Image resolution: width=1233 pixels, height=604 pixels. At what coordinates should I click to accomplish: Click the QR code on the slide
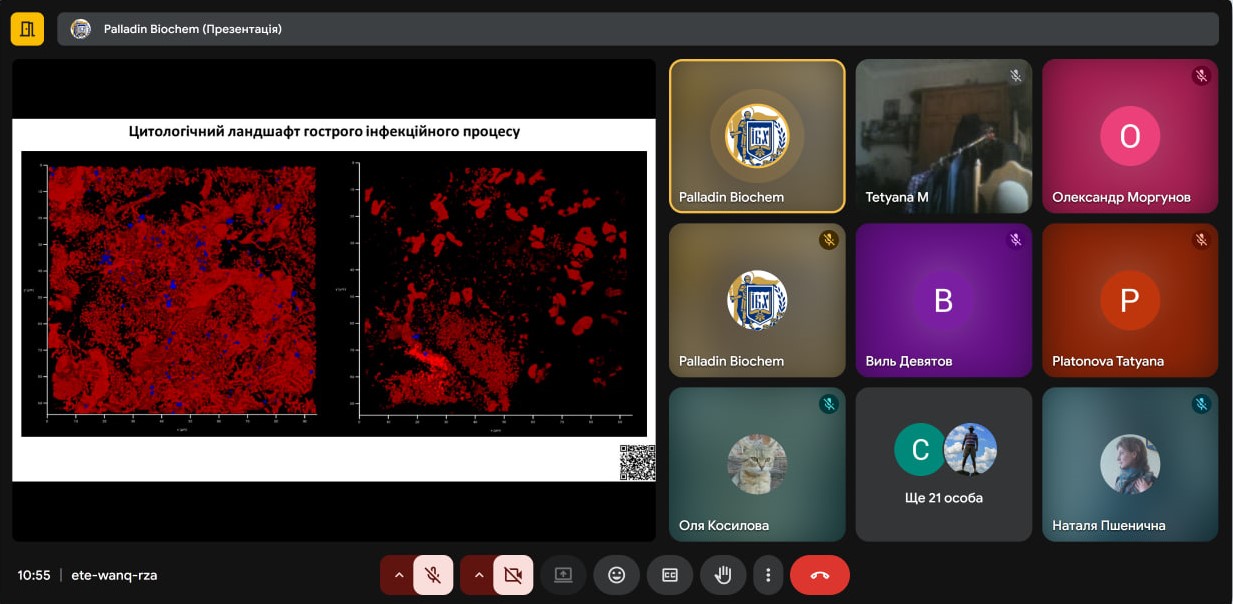(x=637, y=462)
